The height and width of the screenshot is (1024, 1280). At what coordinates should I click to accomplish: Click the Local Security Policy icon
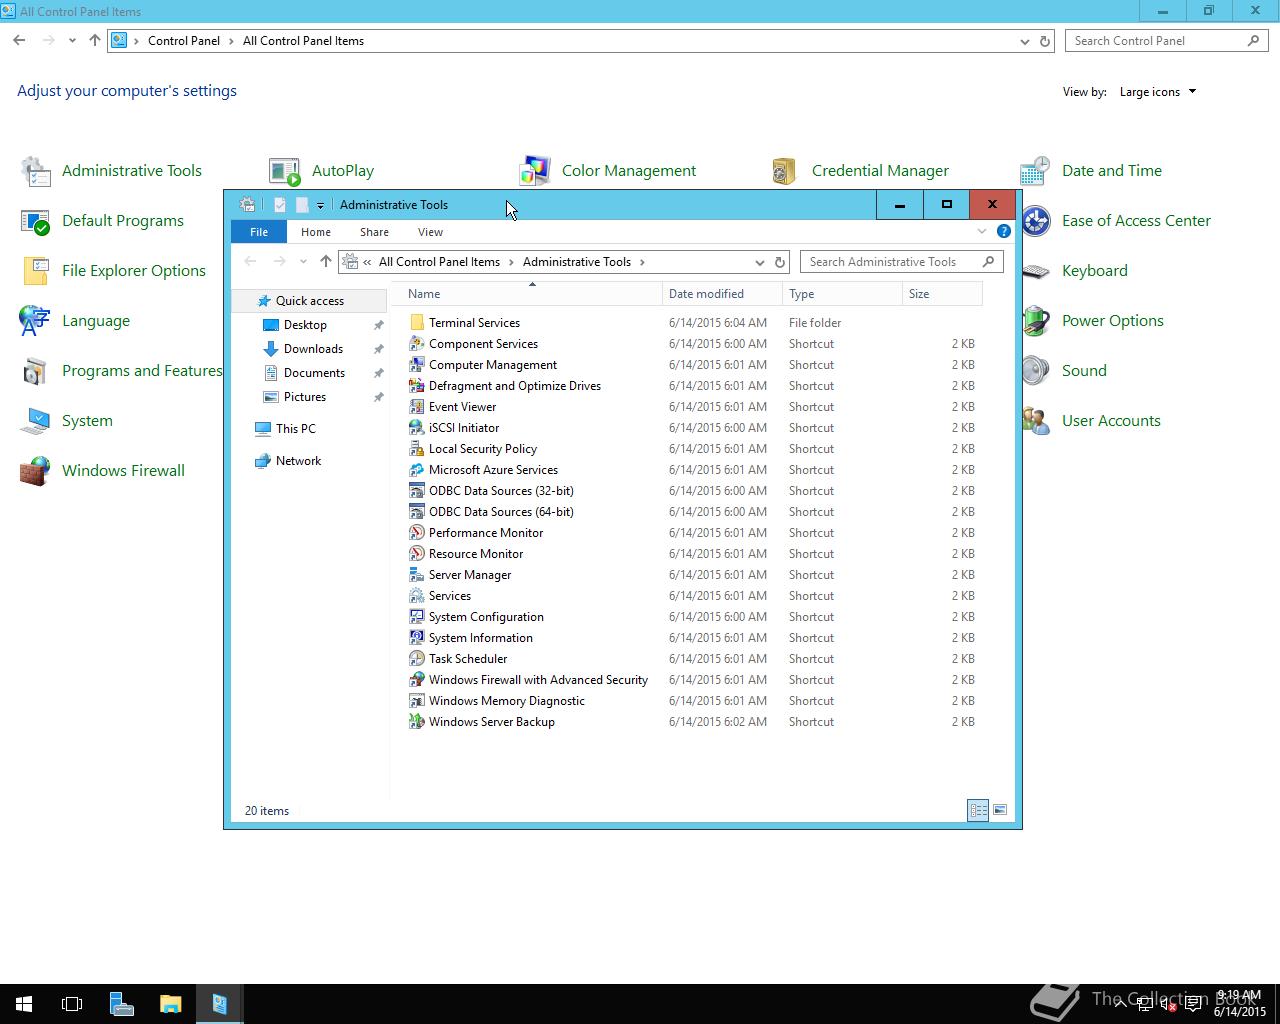coord(417,449)
